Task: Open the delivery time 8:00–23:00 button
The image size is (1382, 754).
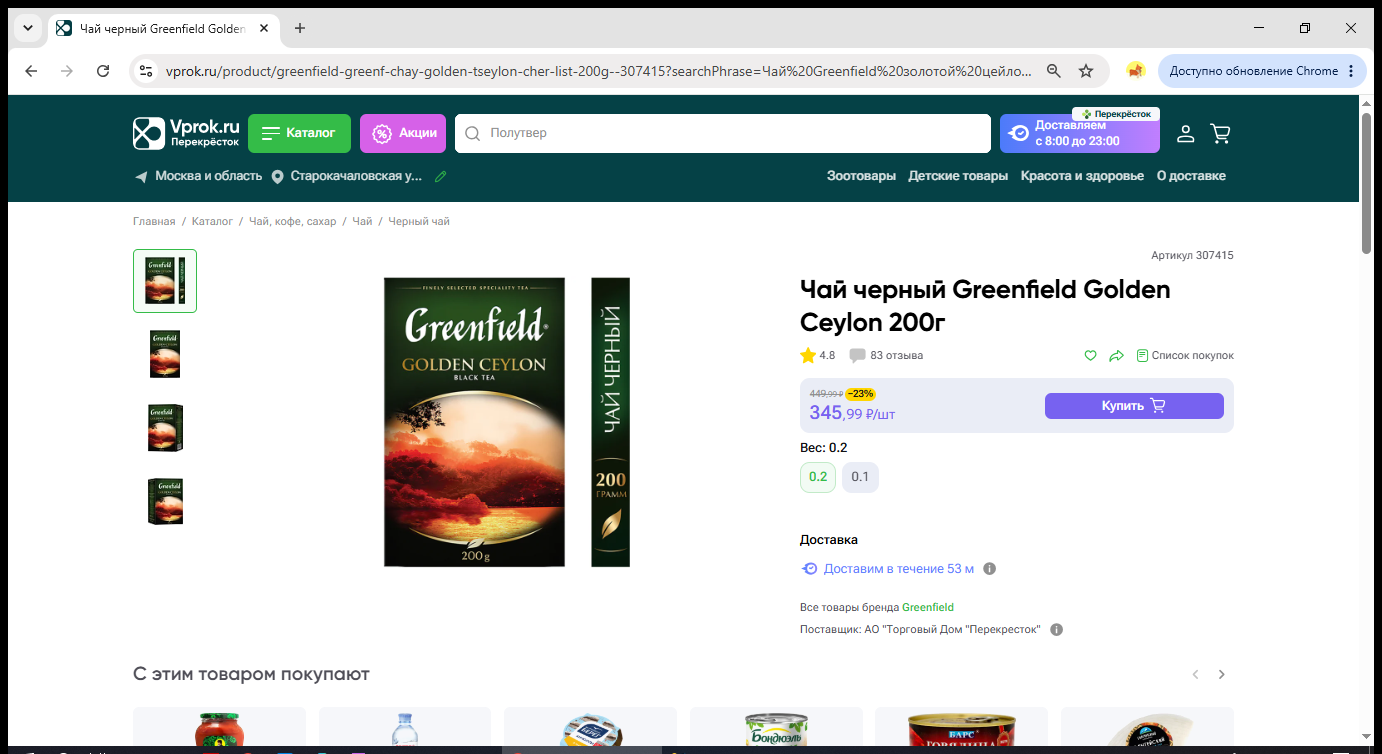Action: point(1080,133)
